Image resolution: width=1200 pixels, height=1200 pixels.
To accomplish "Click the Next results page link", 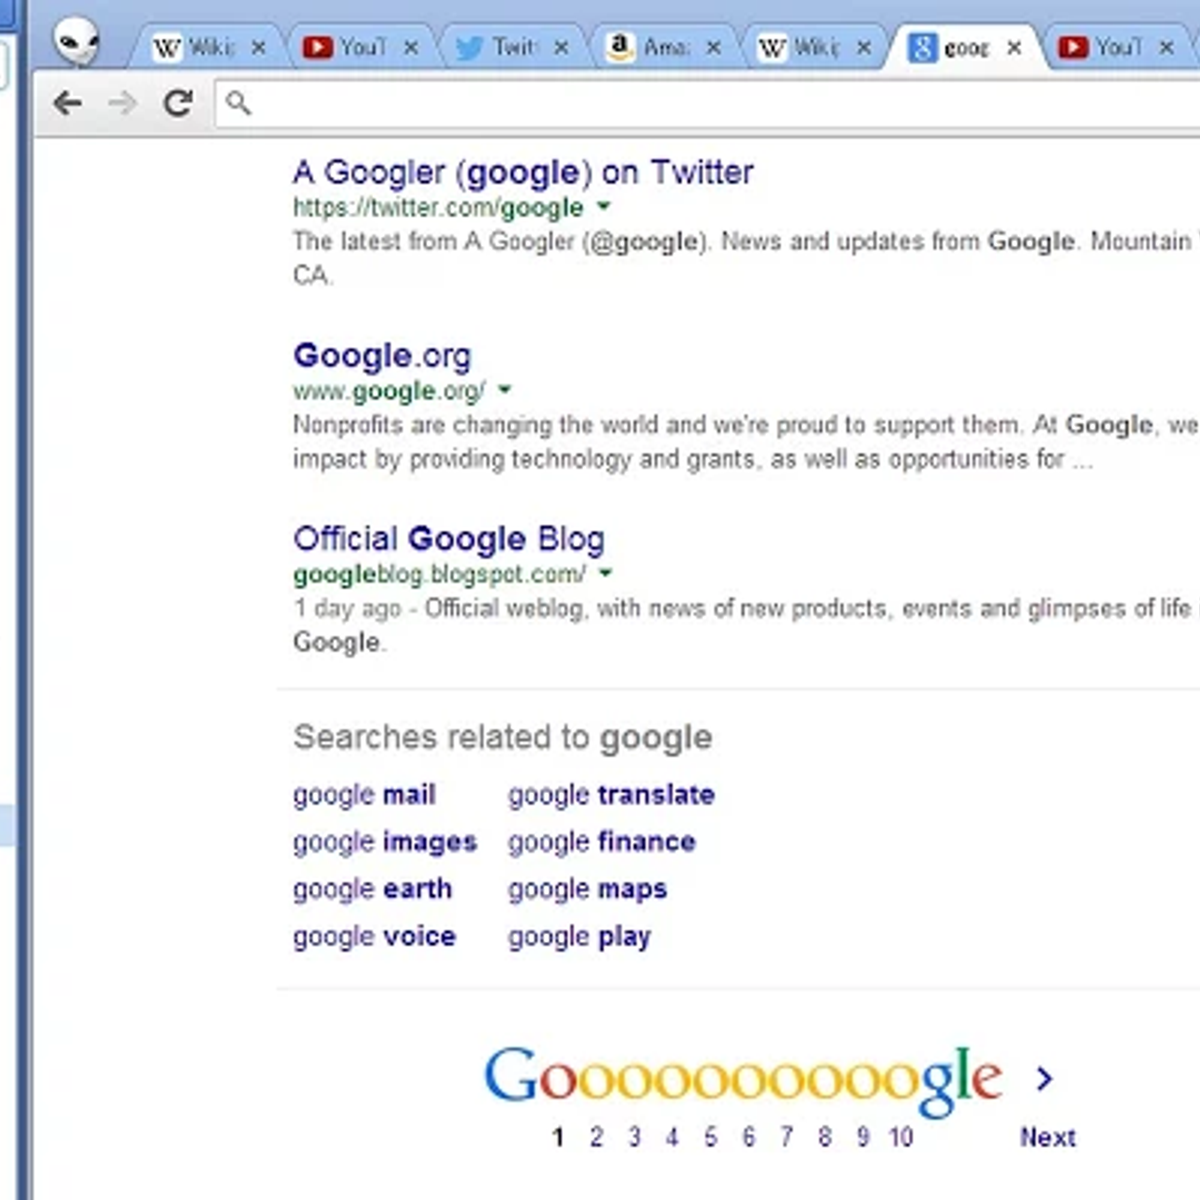I will [1047, 1137].
